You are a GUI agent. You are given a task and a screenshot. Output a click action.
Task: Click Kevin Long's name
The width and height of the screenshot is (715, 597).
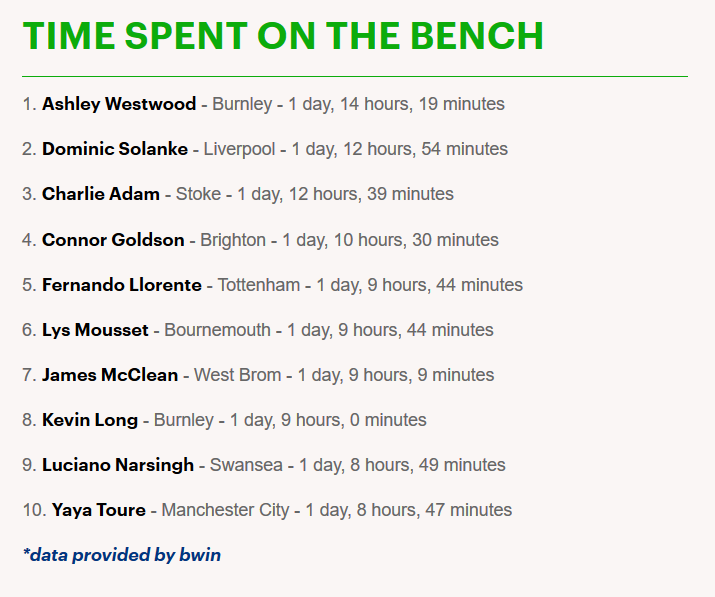point(90,420)
